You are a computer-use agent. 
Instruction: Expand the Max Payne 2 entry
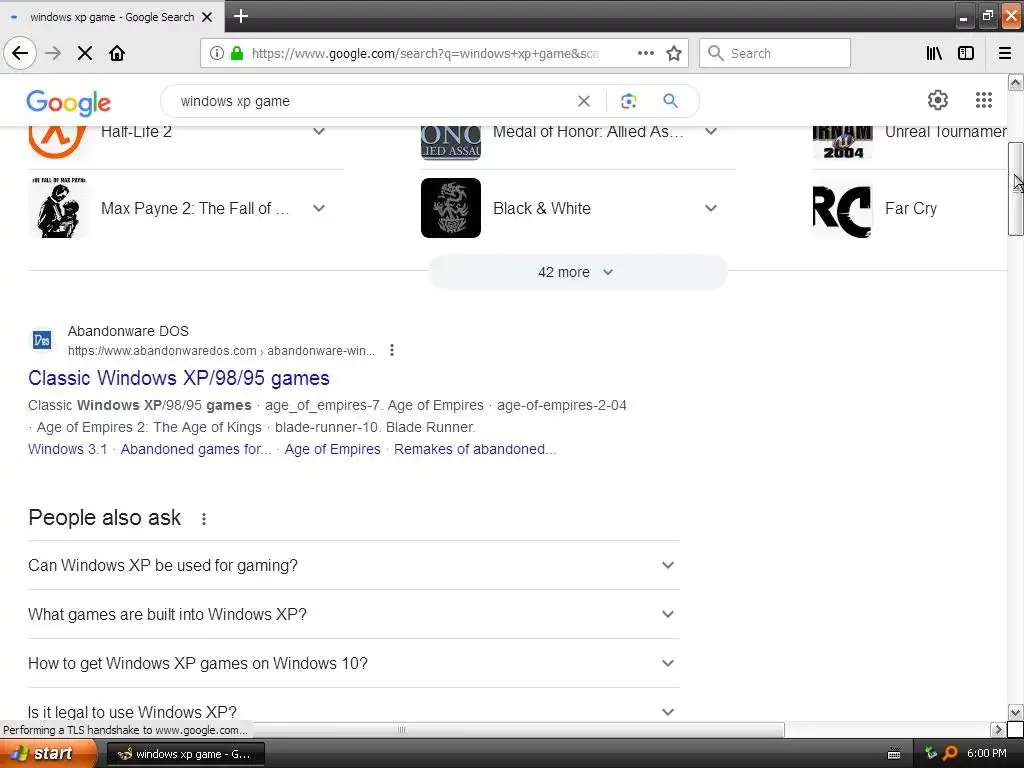(x=319, y=208)
